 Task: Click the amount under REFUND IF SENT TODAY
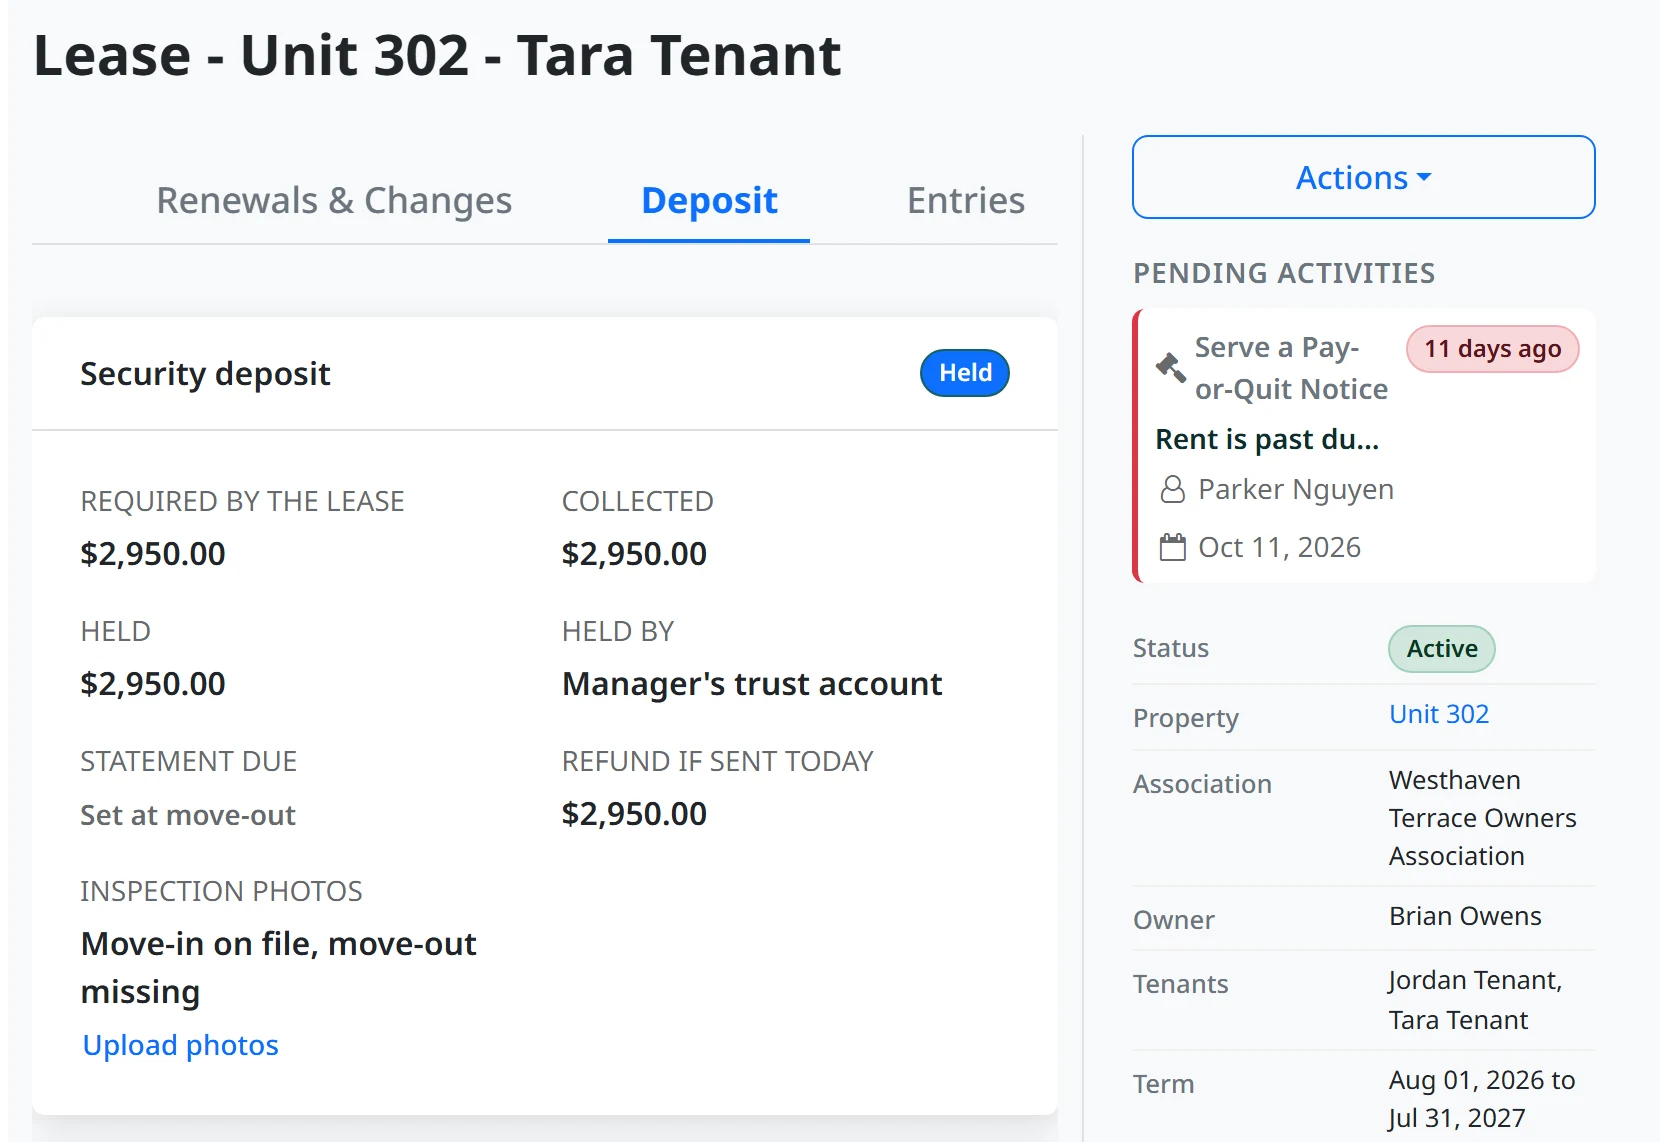click(x=634, y=814)
